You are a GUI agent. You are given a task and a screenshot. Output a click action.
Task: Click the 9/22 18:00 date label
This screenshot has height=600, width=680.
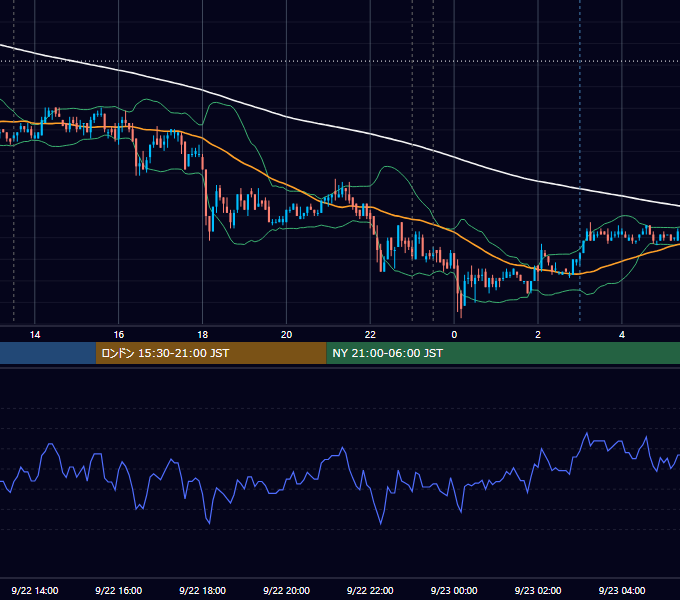click(x=203, y=590)
